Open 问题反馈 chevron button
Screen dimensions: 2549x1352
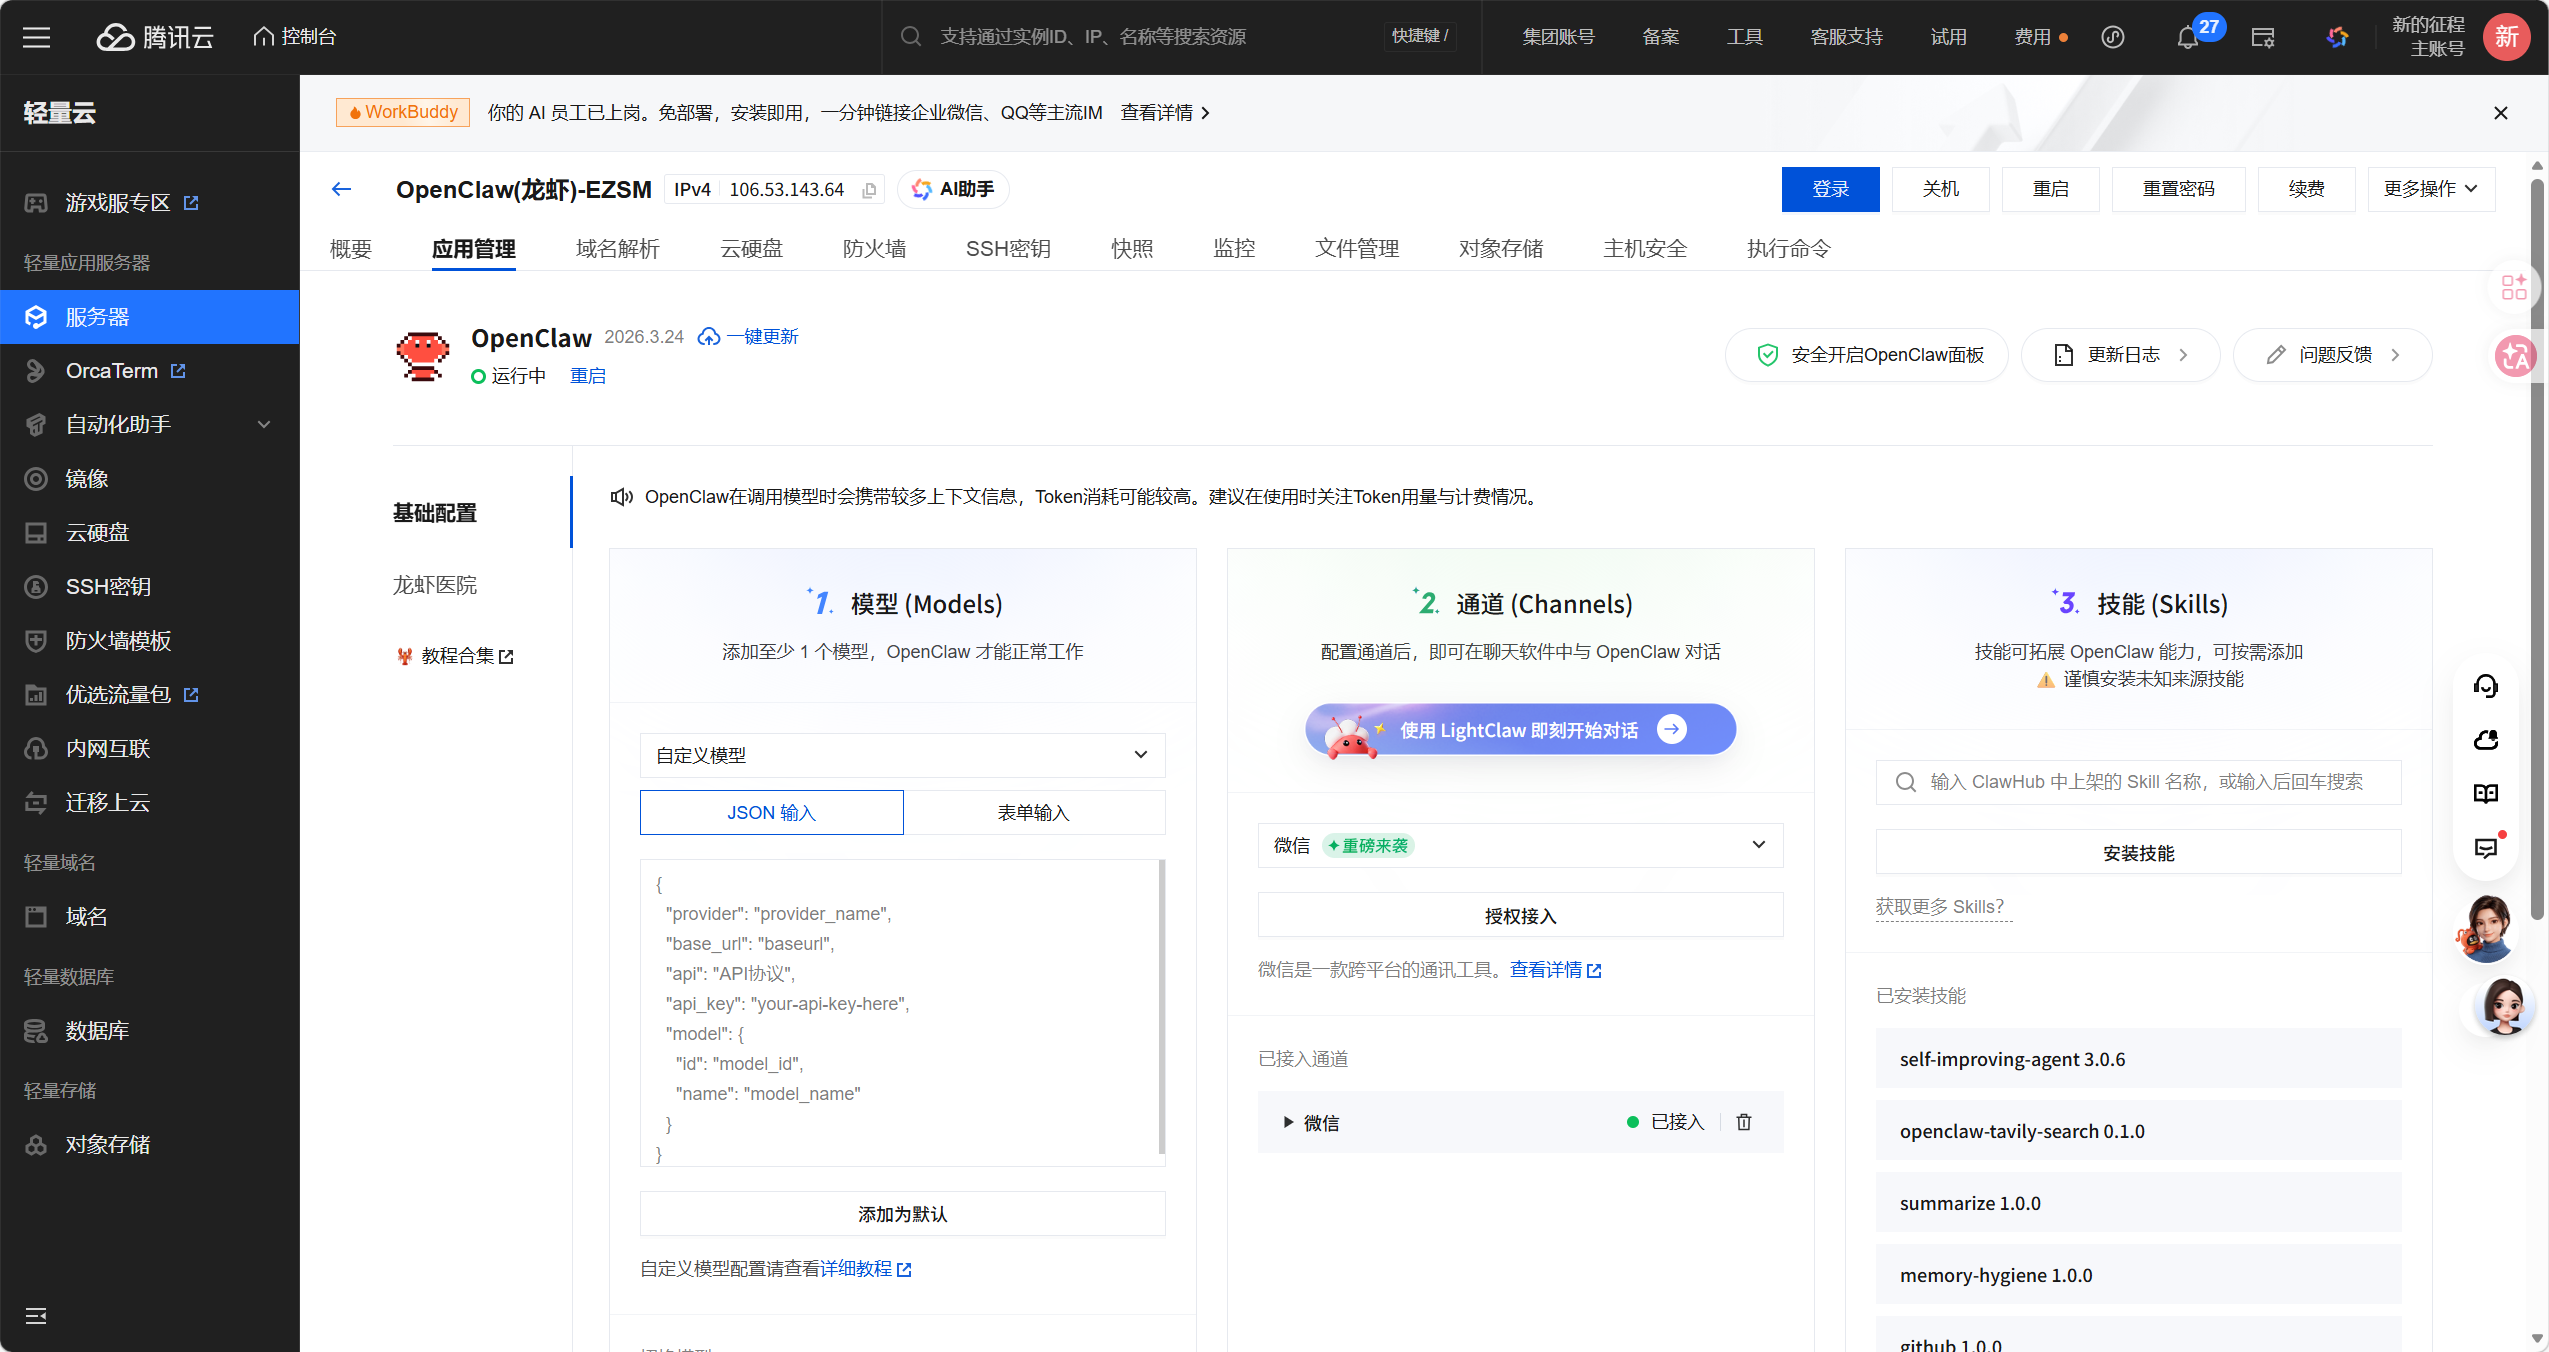(2333, 355)
